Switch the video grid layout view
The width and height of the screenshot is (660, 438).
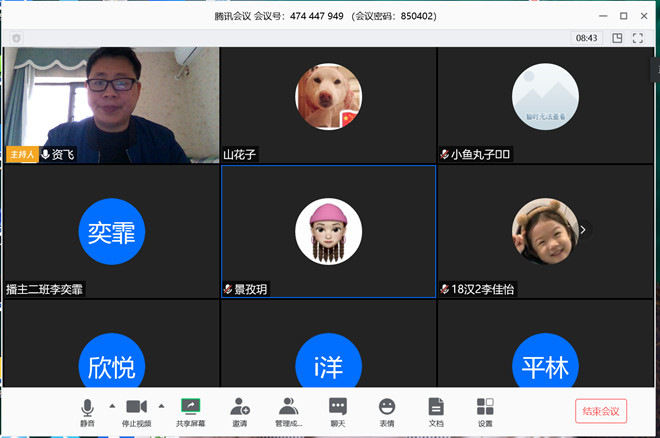click(x=617, y=38)
